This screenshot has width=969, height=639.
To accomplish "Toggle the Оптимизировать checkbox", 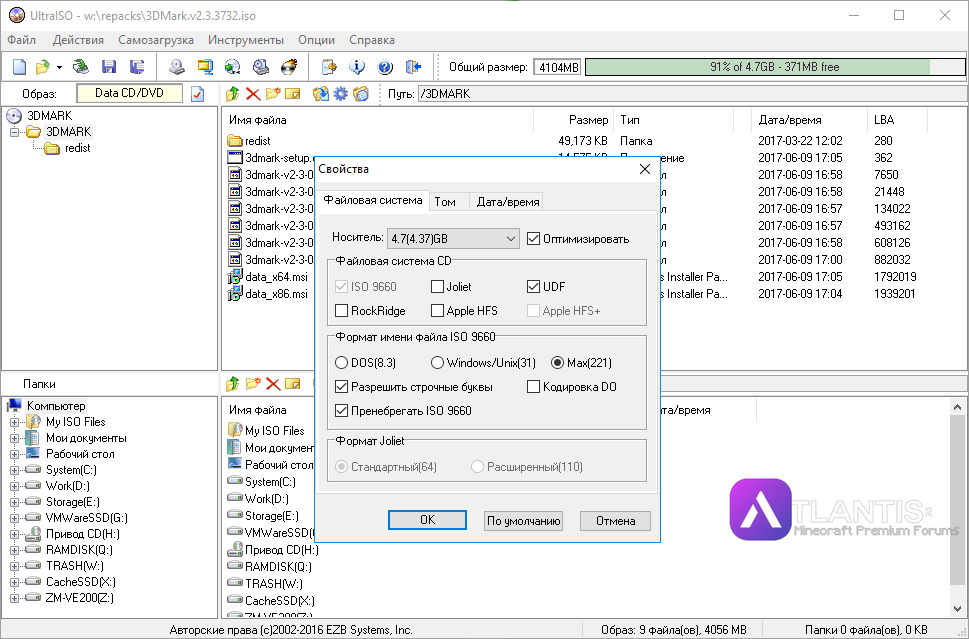I will pyautogui.click(x=533, y=239).
